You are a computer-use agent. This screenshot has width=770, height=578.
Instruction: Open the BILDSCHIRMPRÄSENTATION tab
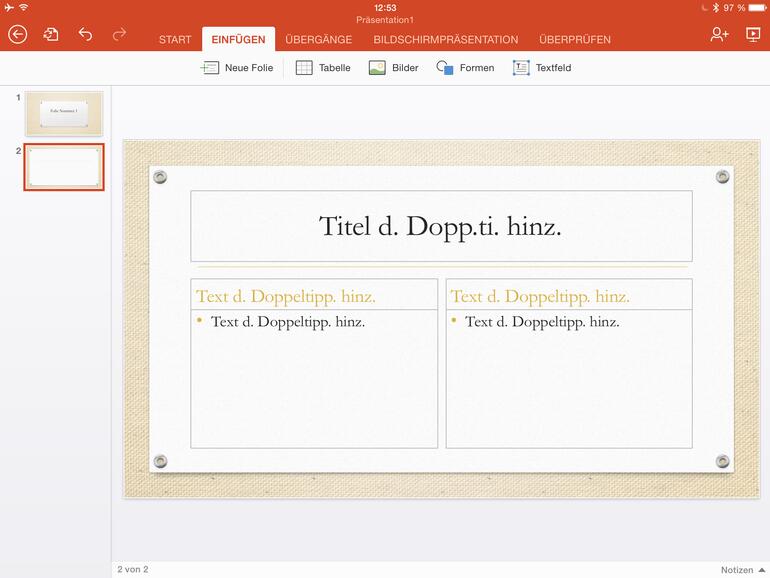pyautogui.click(x=445, y=40)
